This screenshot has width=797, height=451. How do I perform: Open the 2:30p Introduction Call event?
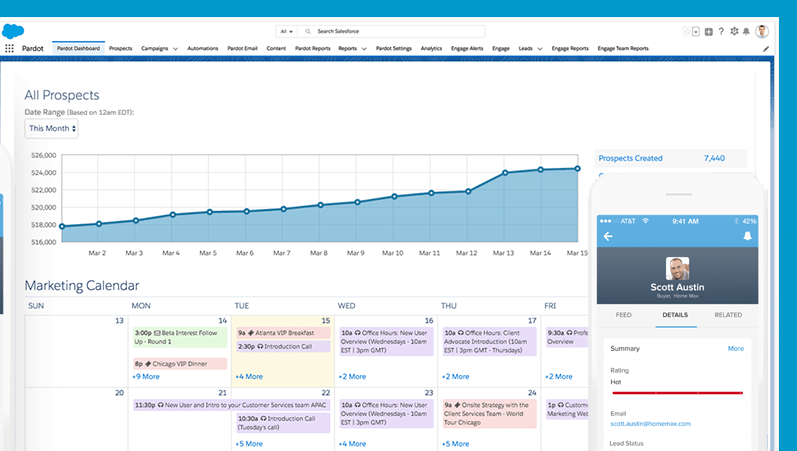tap(283, 346)
